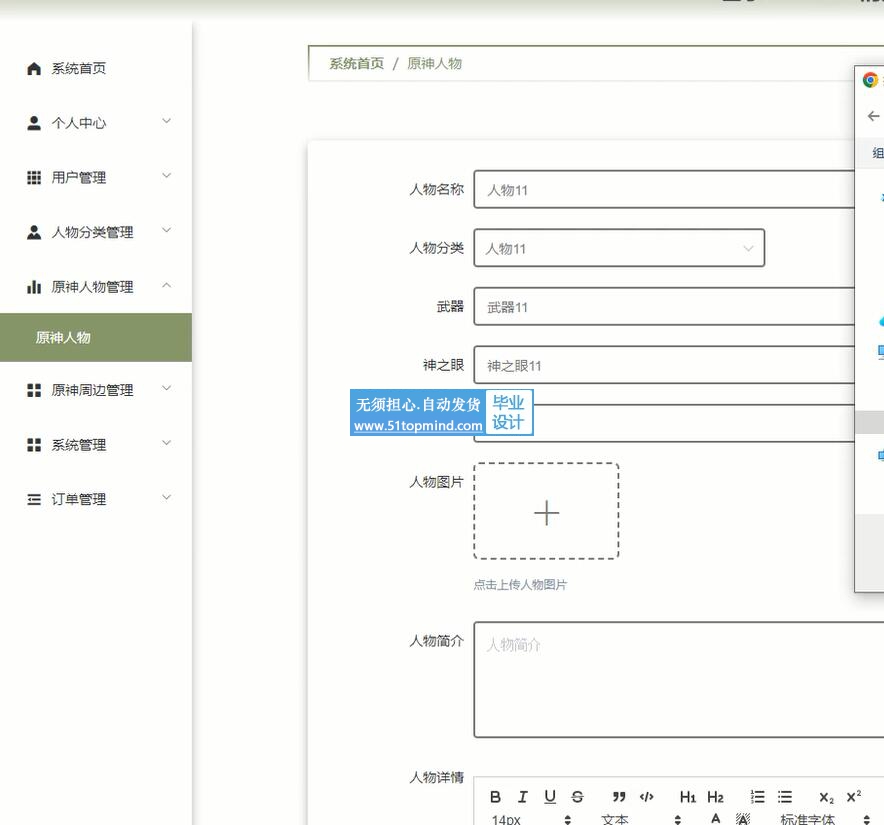The image size is (884, 825).
Task: Apply superscript formatting
Action: pyautogui.click(x=854, y=796)
